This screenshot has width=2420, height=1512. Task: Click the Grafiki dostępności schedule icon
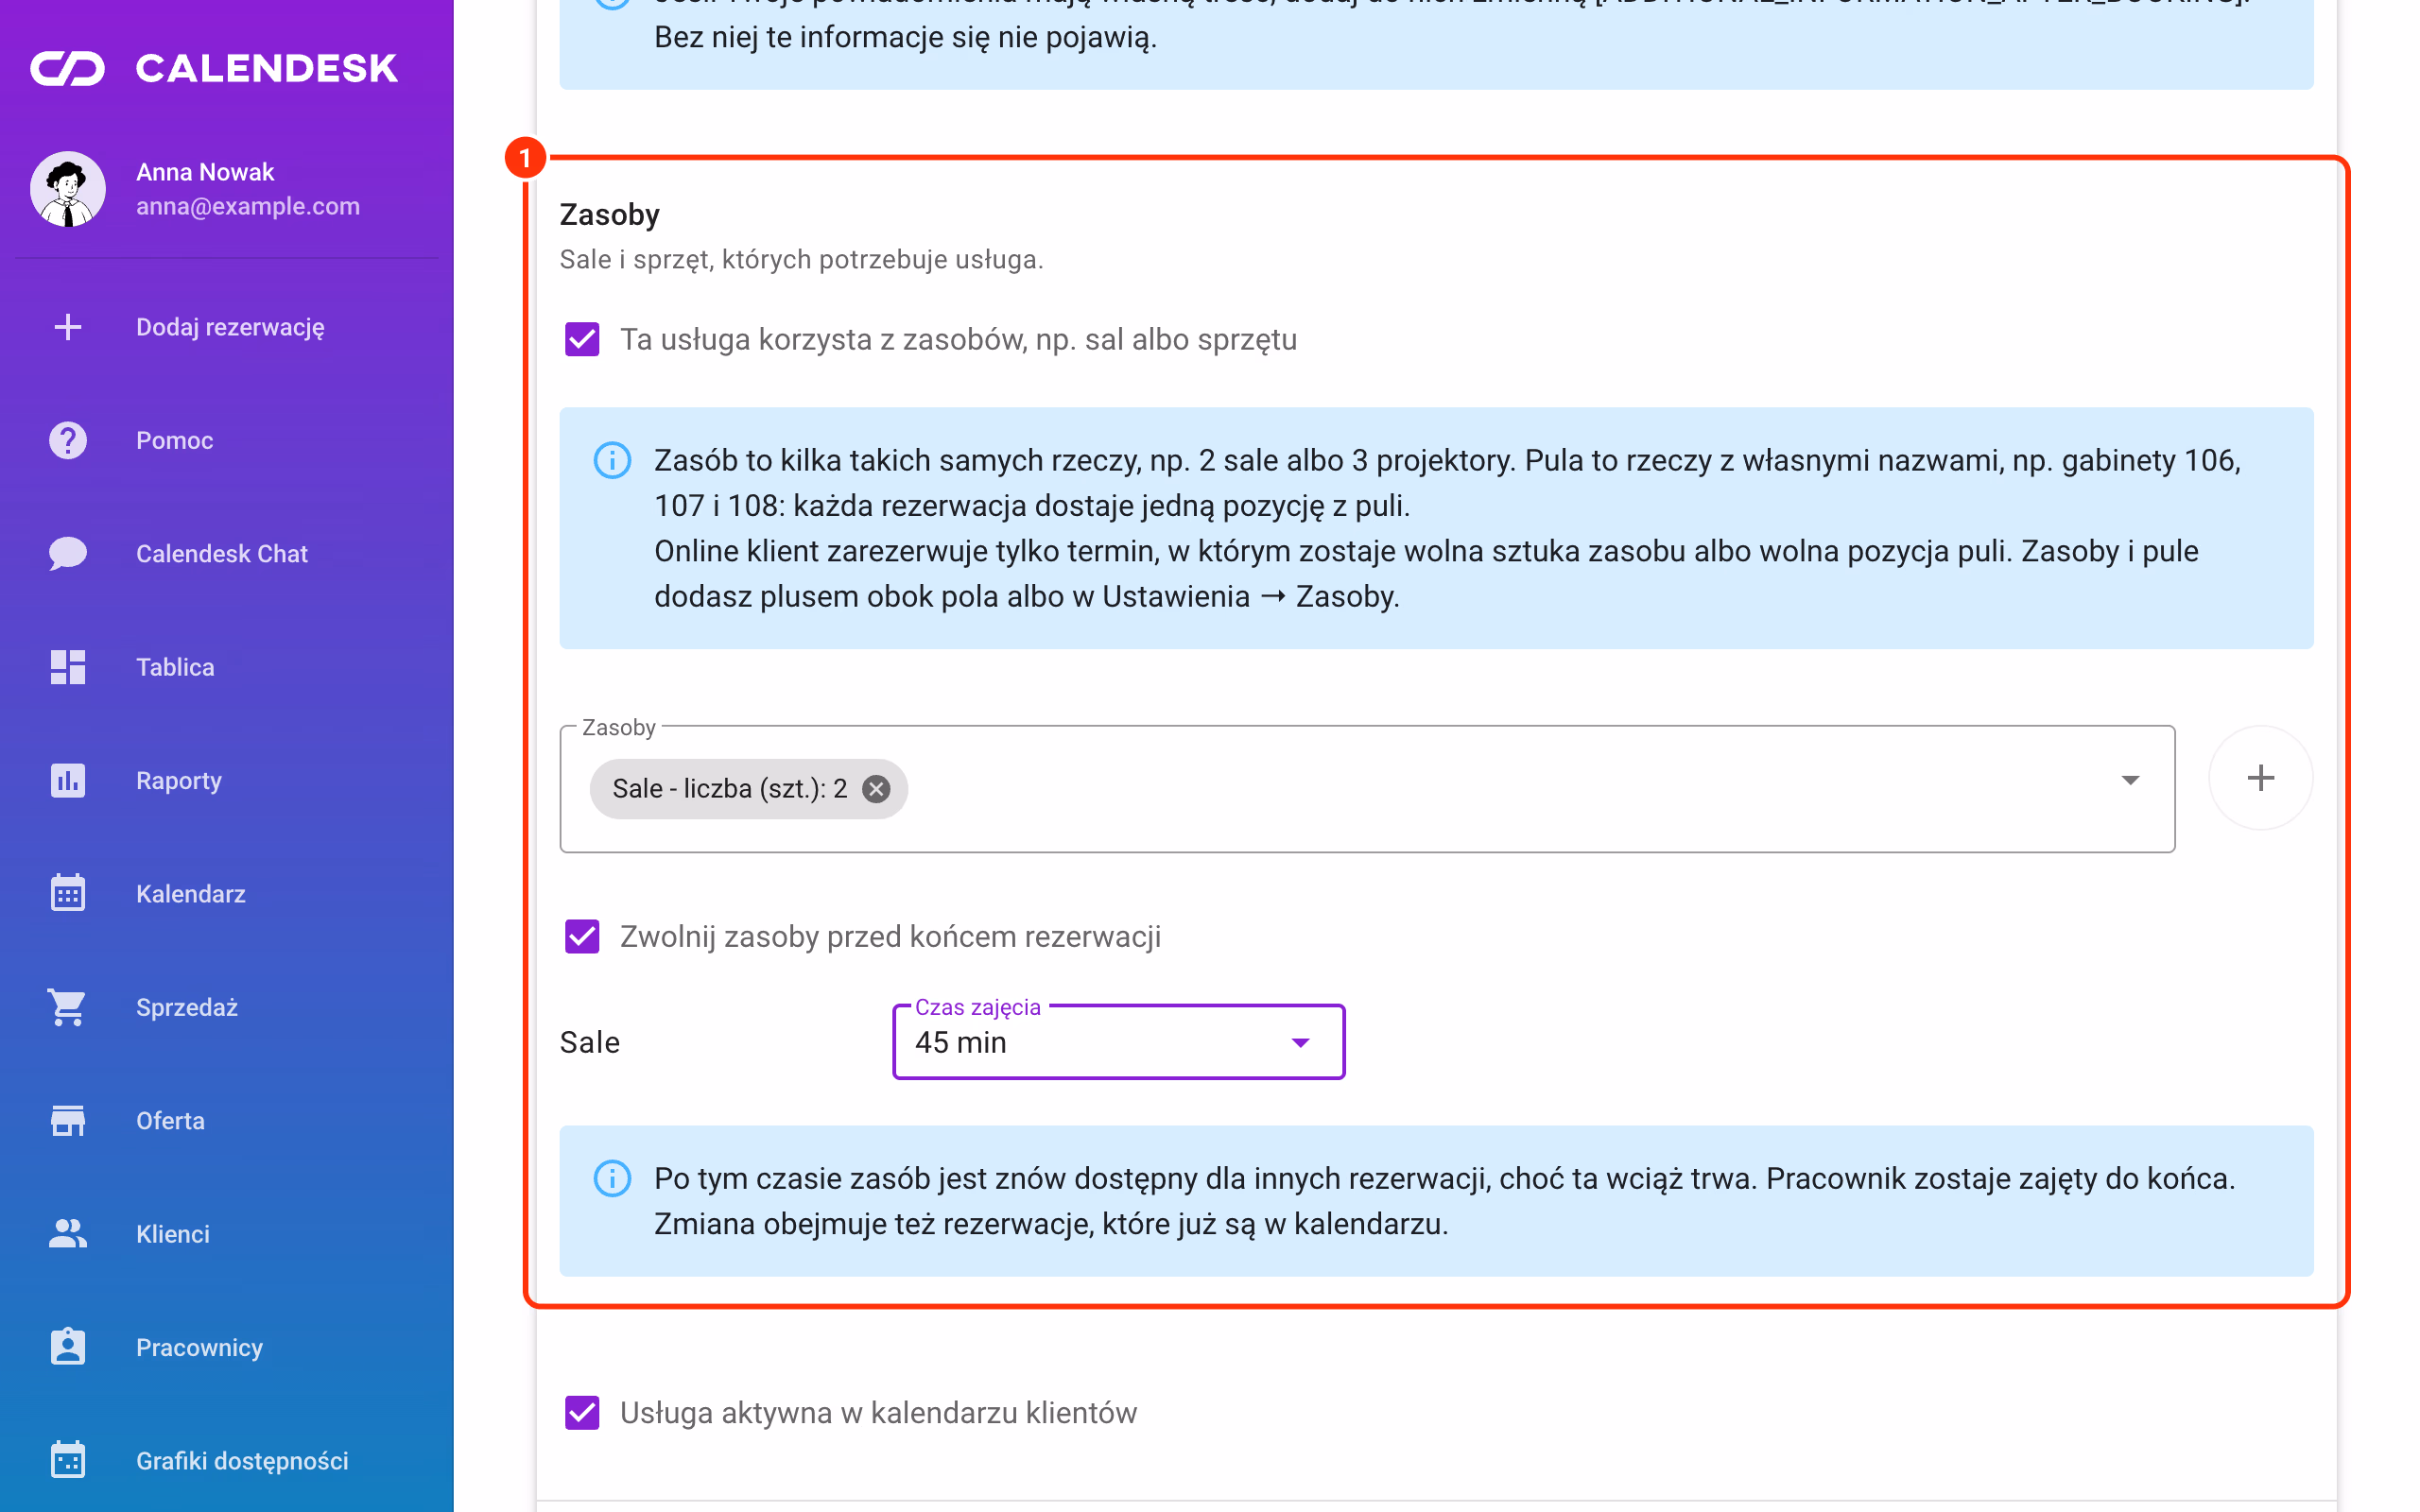pyautogui.click(x=68, y=1460)
